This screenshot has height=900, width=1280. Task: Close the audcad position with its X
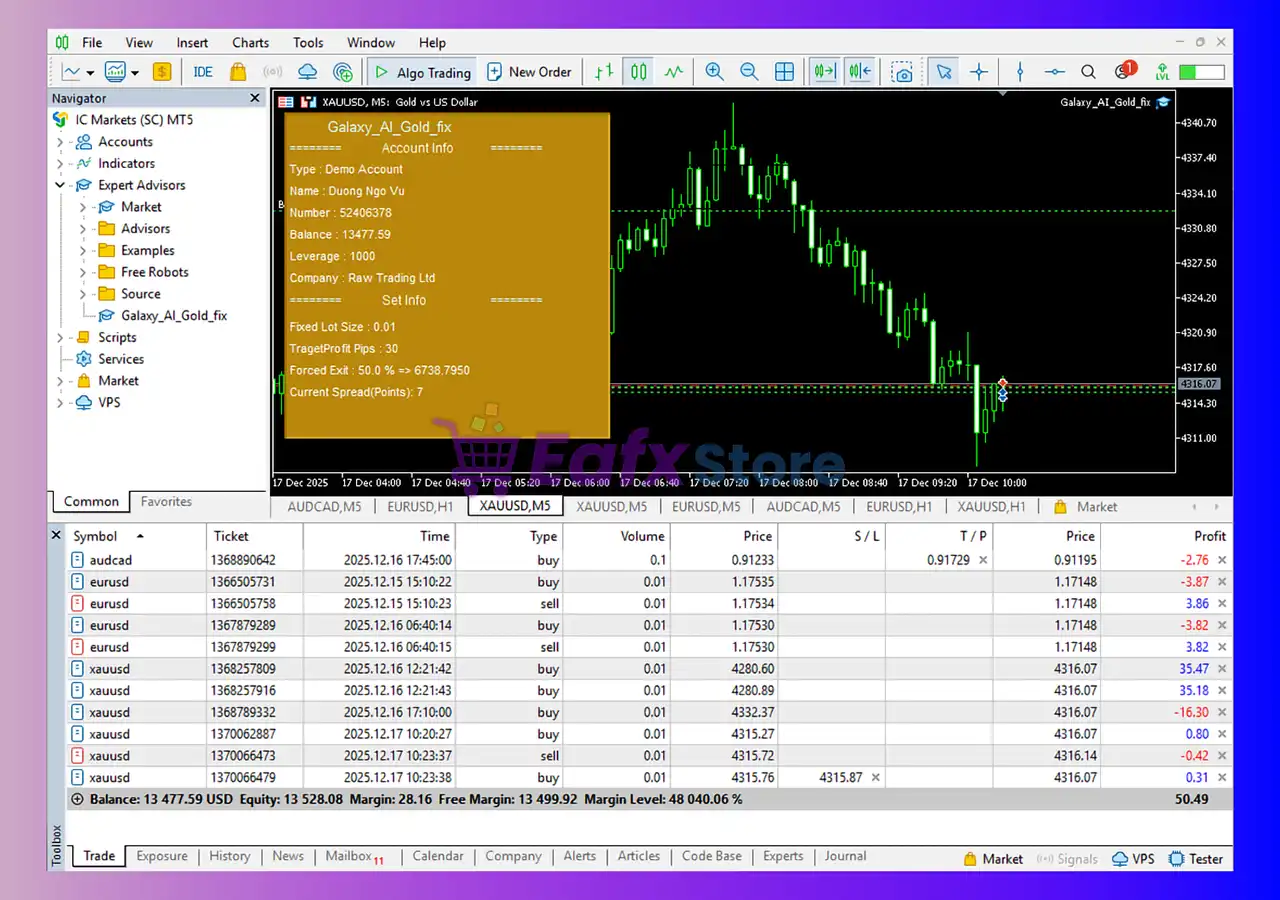(1222, 561)
